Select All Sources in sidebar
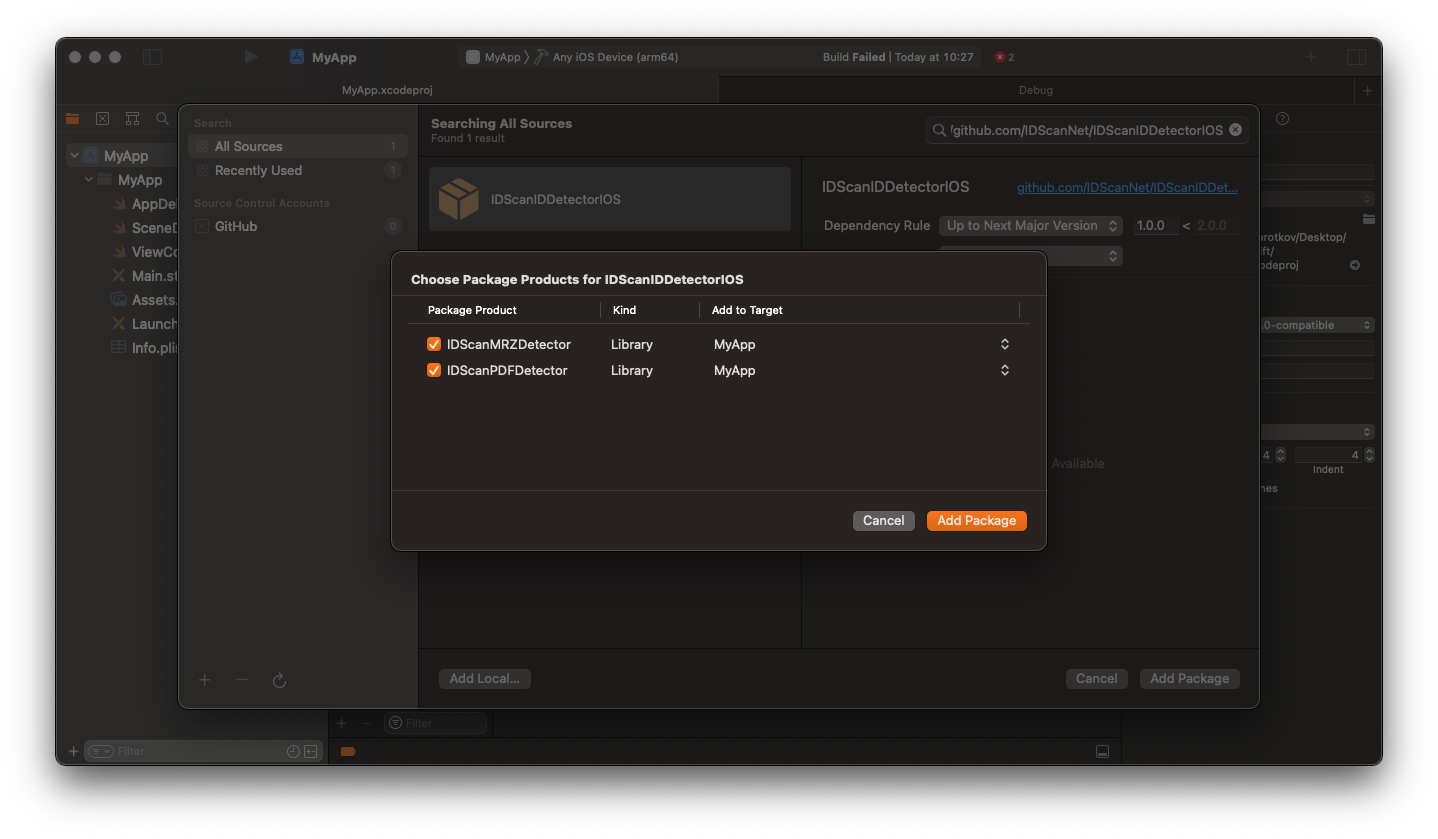This screenshot has height=839, width=1438. point(298,146)
